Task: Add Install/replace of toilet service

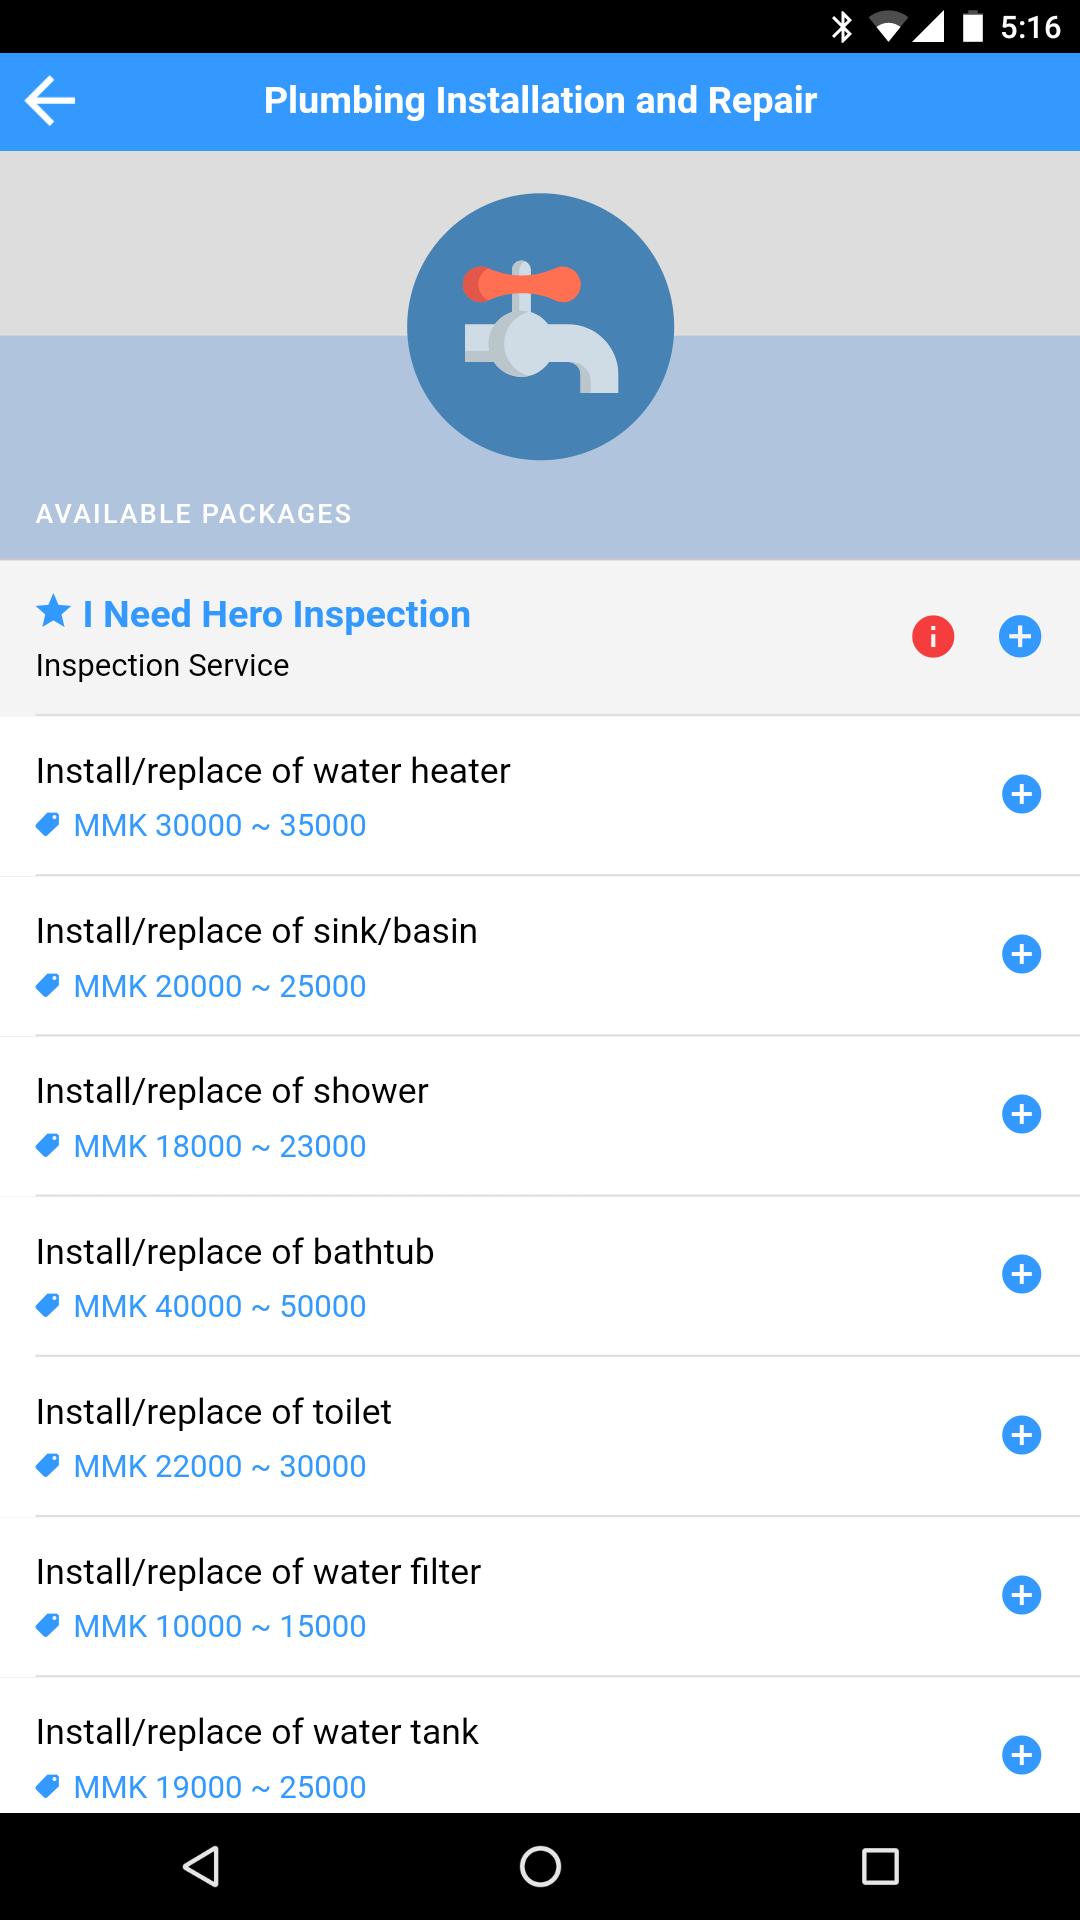Action: [x=1021, y=1435]
